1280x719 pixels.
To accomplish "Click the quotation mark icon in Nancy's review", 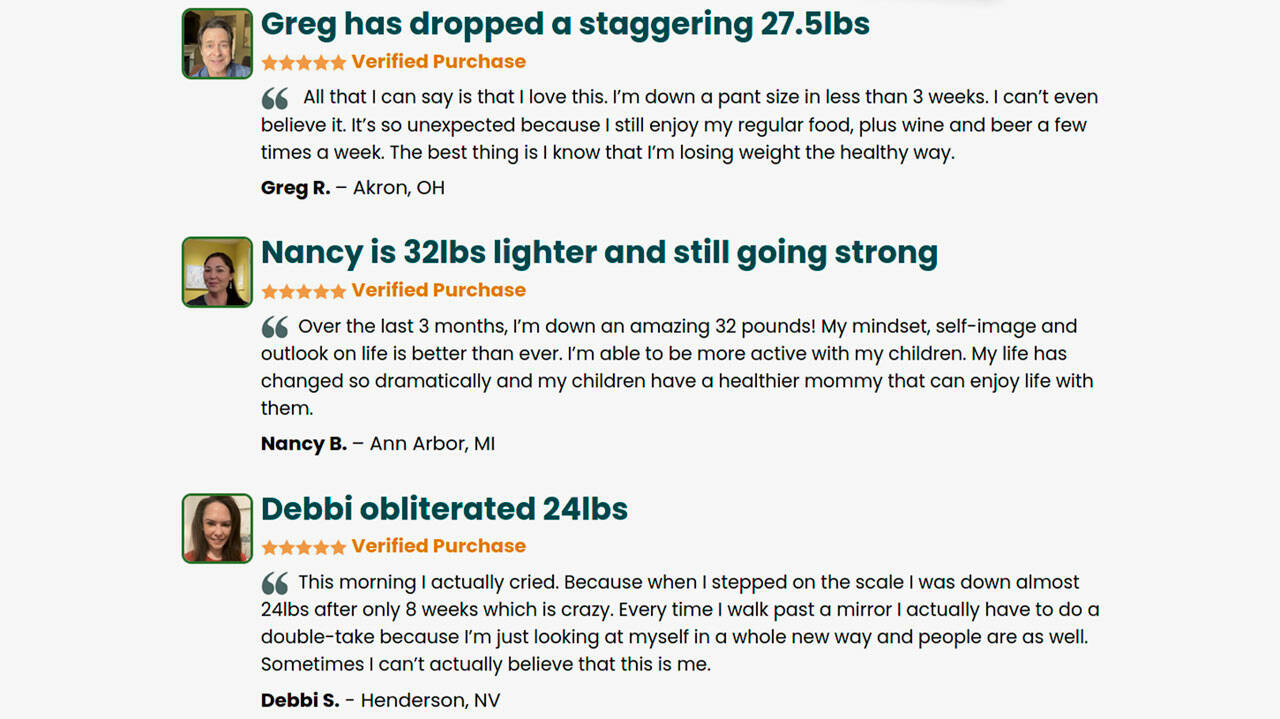I will [275, 328].
